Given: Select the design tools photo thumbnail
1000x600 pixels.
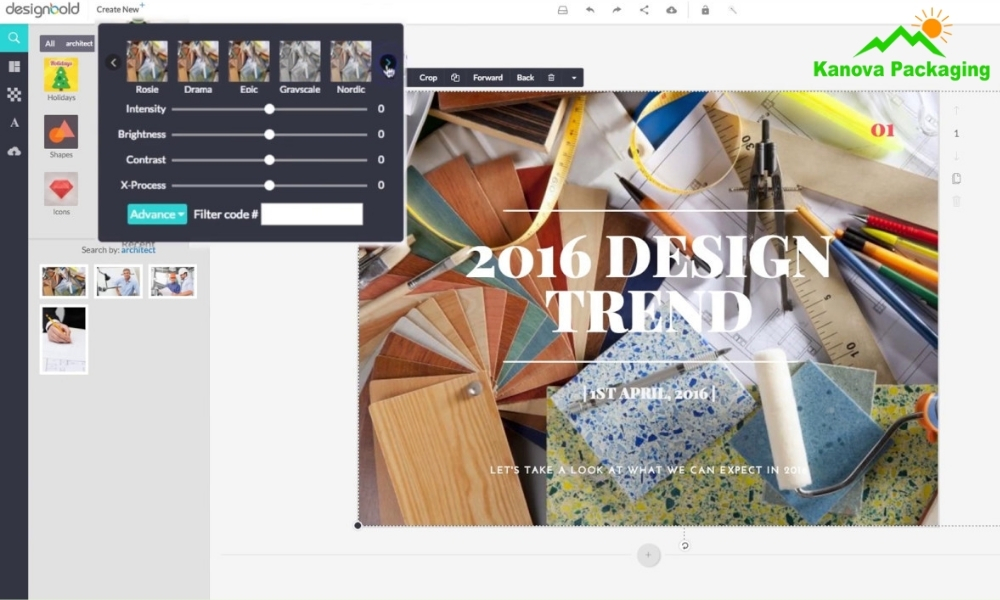Looking at the screenshot, I should 64,281.
